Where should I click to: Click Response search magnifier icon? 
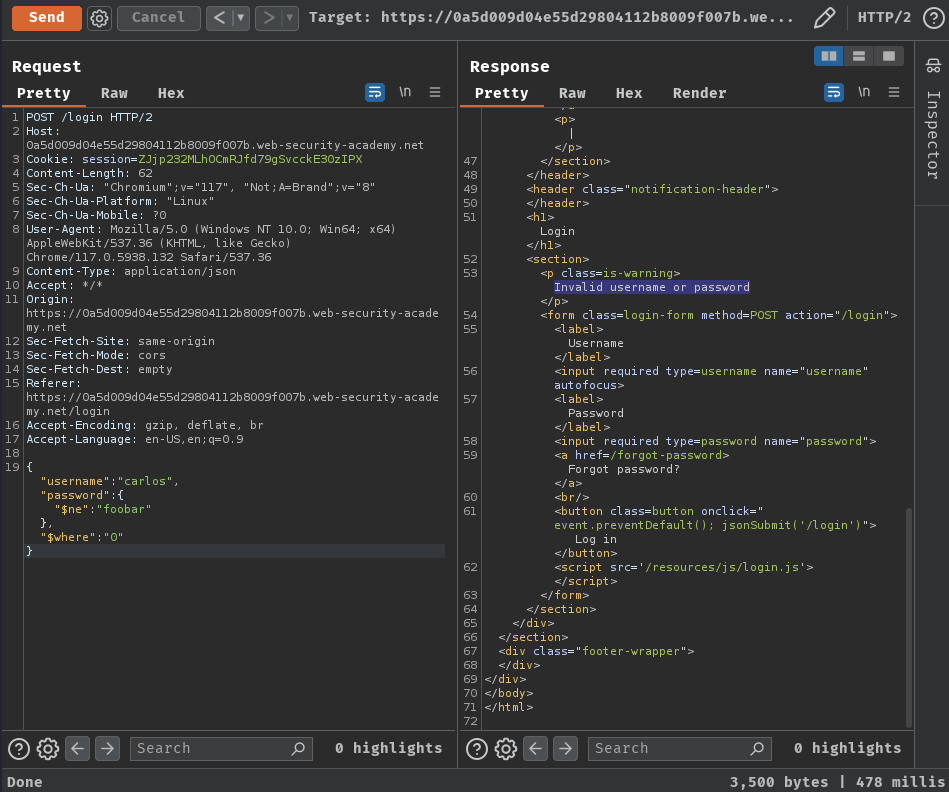click(x=757, y=749)
